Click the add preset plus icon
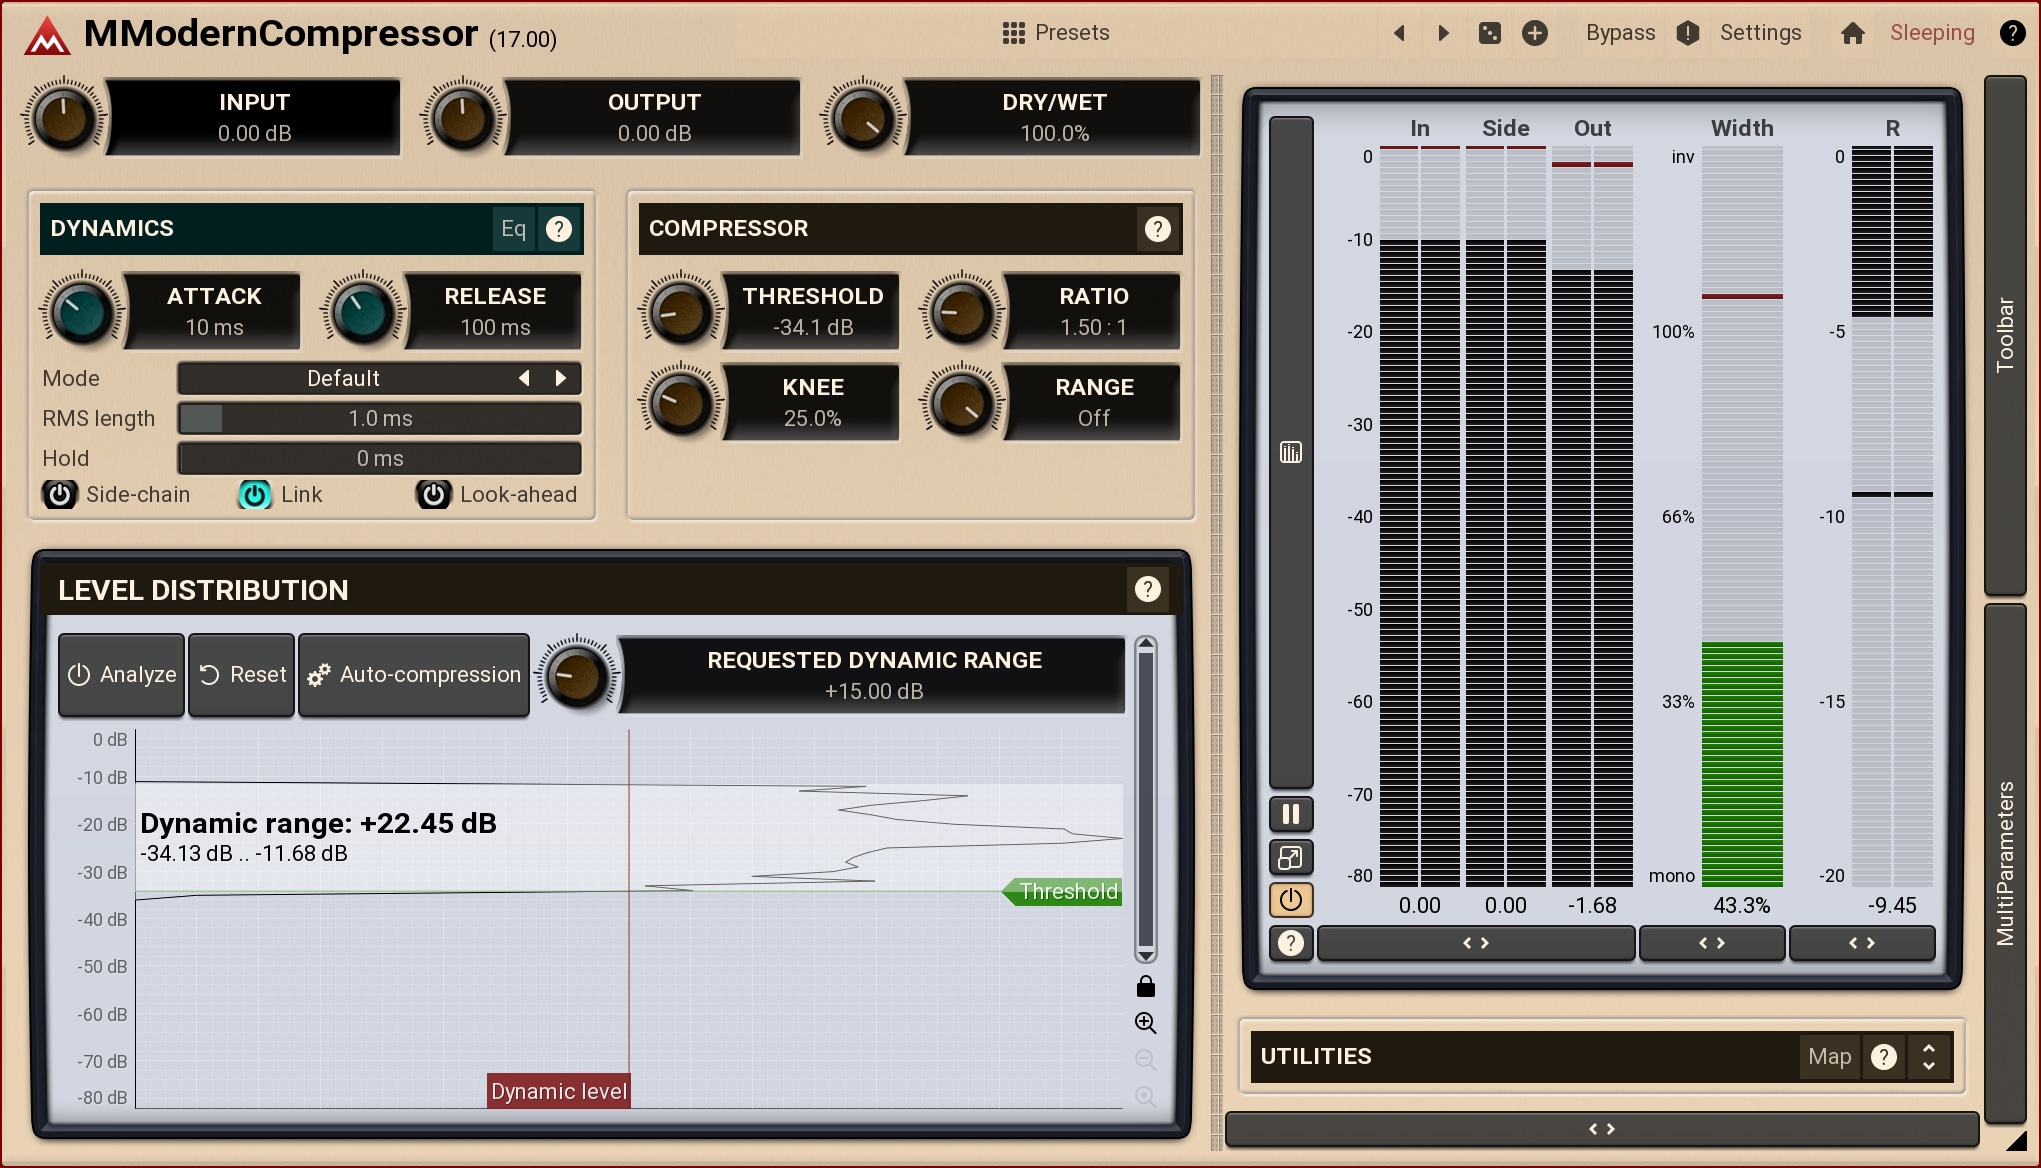 [1534, 33]
